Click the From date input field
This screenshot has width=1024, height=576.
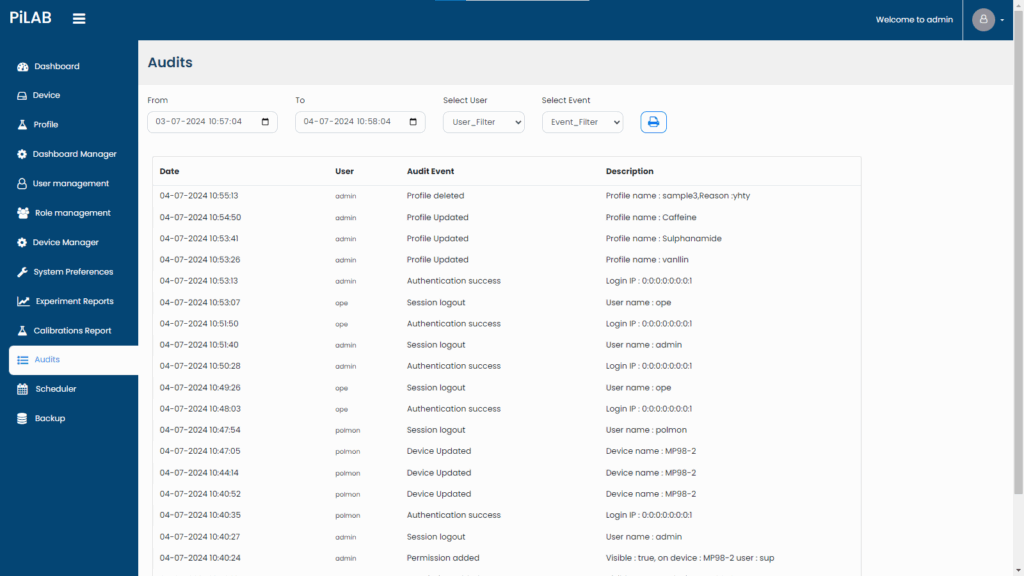coord(200,122)
